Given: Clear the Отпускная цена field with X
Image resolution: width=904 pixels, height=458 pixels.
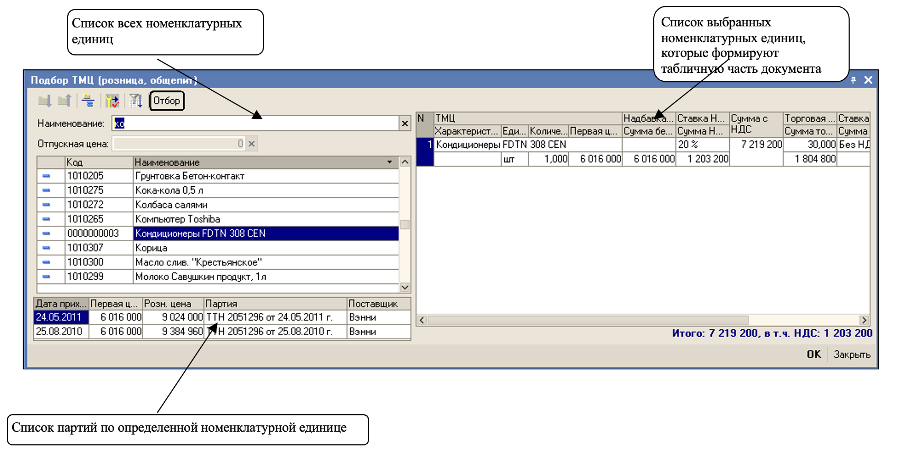Looking at the screenshot, I should [x=252, y=144].
